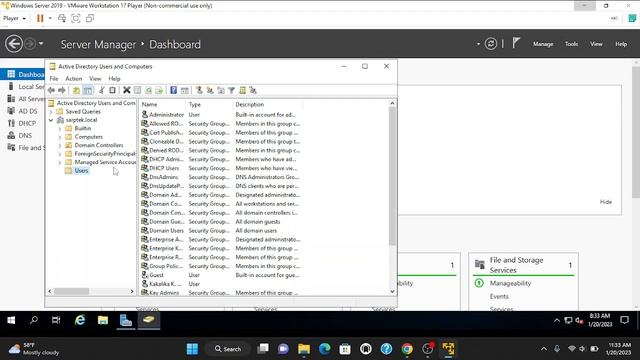Click the Server Manager notifications flag
Viewport: 640px width, 360px height.
click(x=516, y=43)
